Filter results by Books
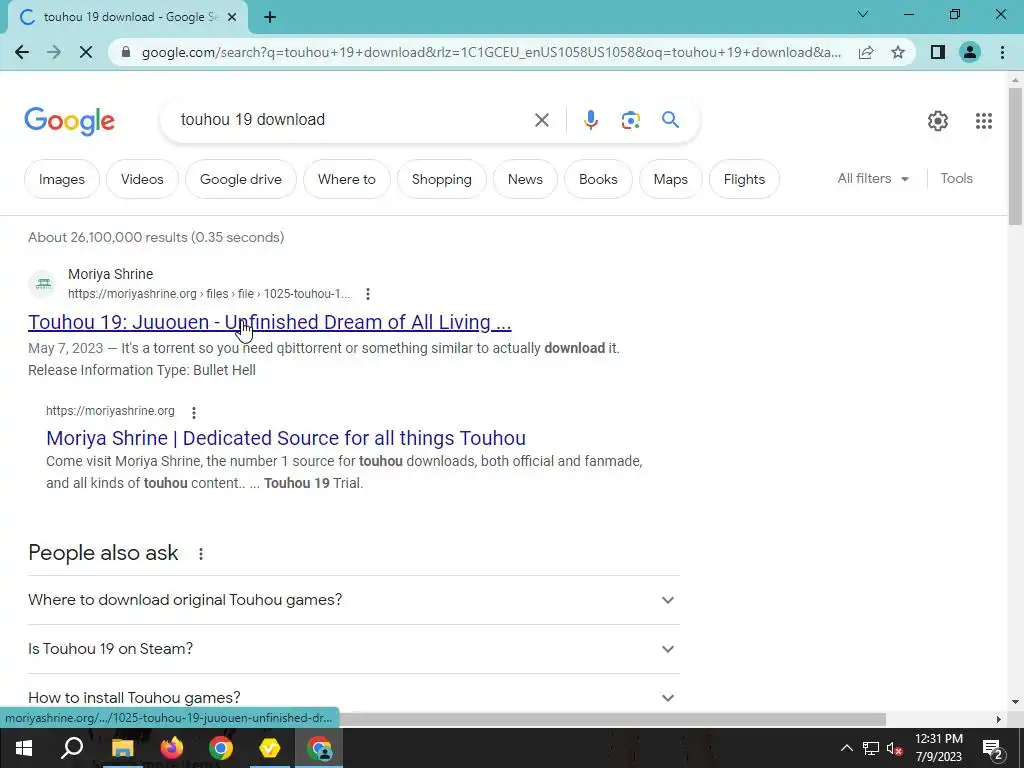Image resolution: width=1024 pixels, height=768 pixels. point(598,179)
